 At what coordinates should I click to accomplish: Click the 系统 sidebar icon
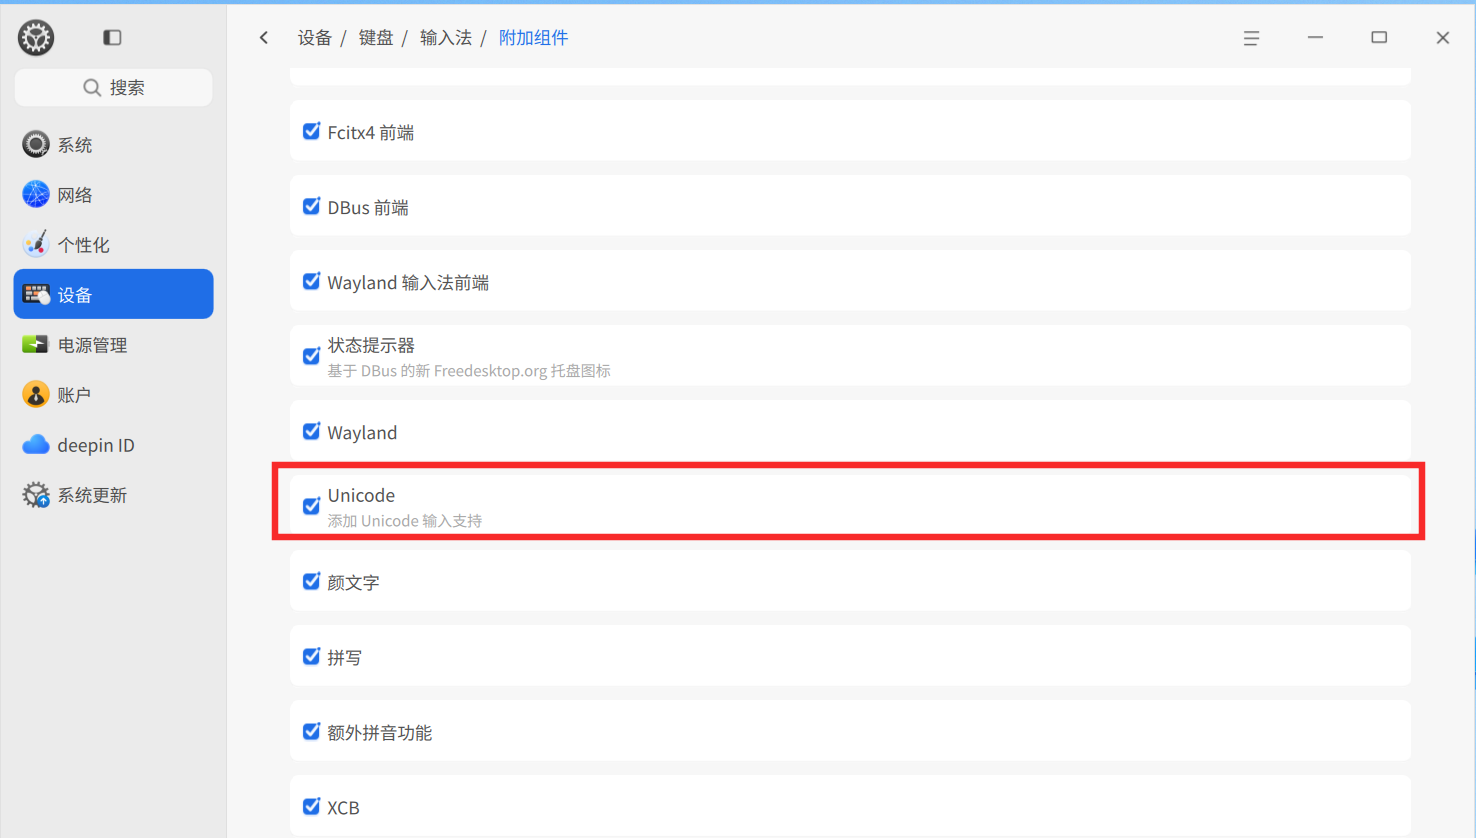pyautogui.click(x=36, y=144)
